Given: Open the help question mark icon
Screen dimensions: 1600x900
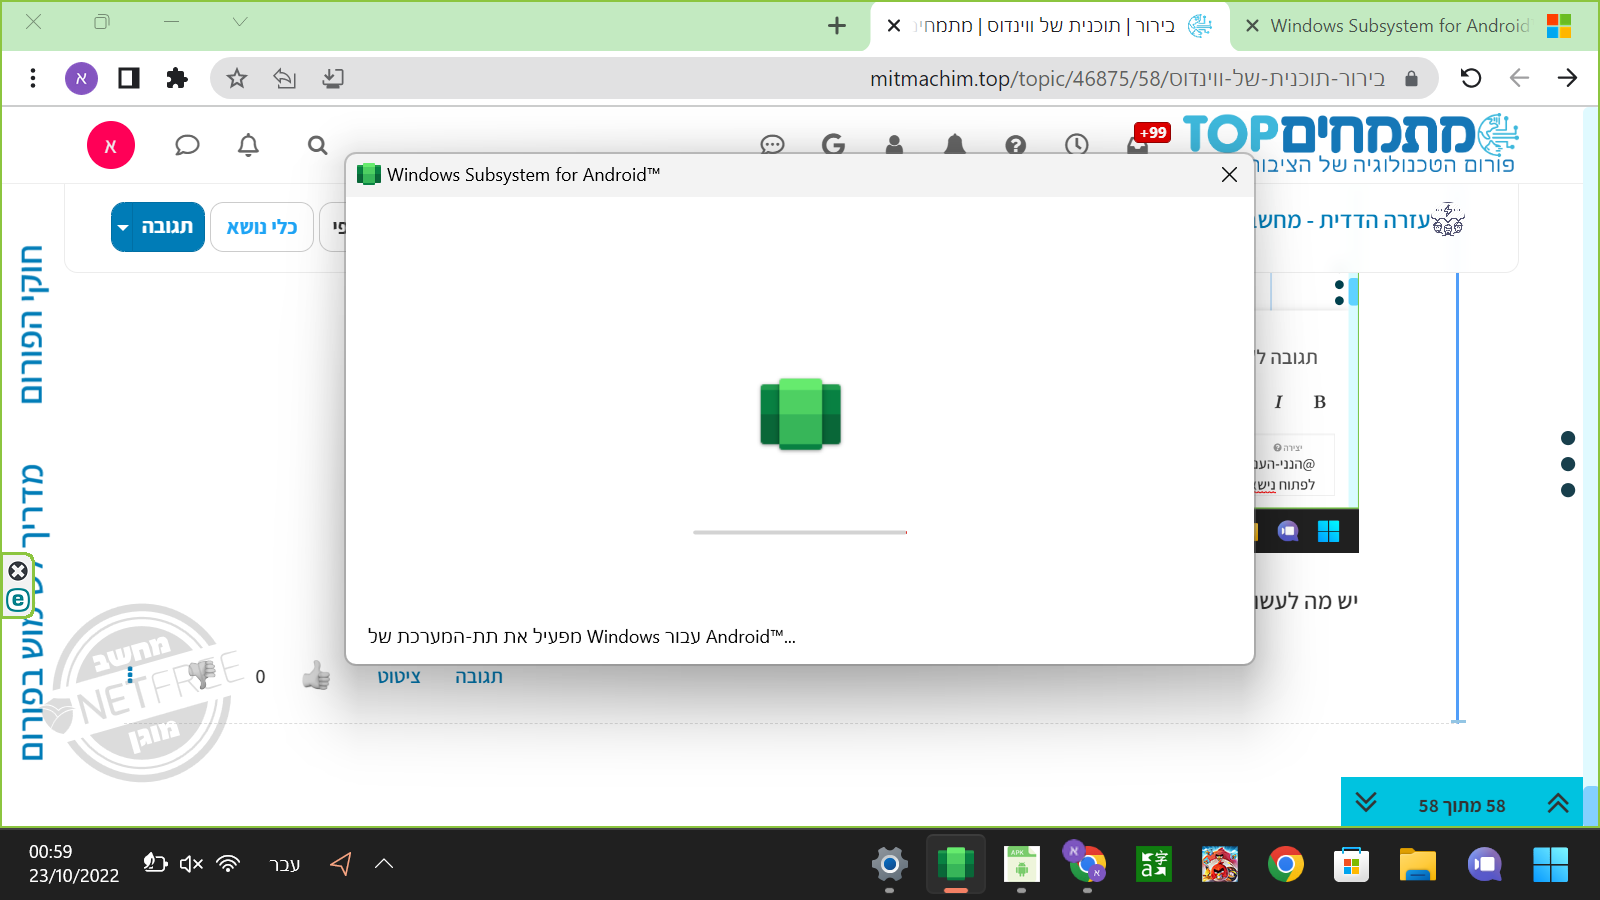Looking at the screenshot, I should pos(1015,145).
